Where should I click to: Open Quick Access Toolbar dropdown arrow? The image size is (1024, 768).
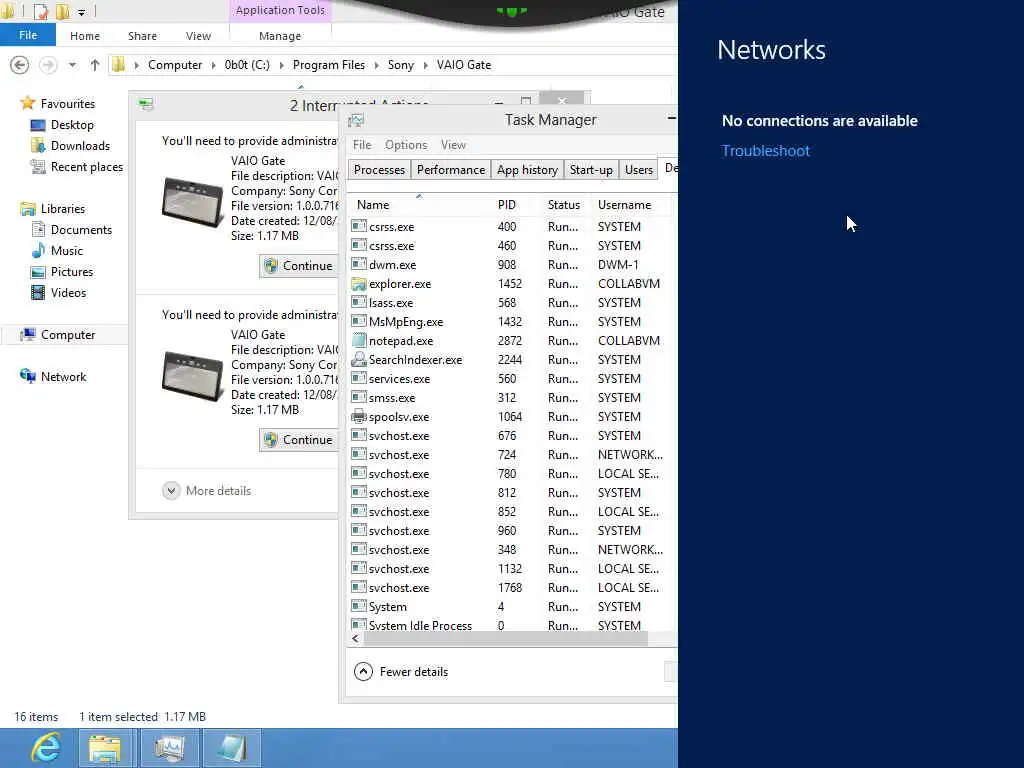coord(81,12)
